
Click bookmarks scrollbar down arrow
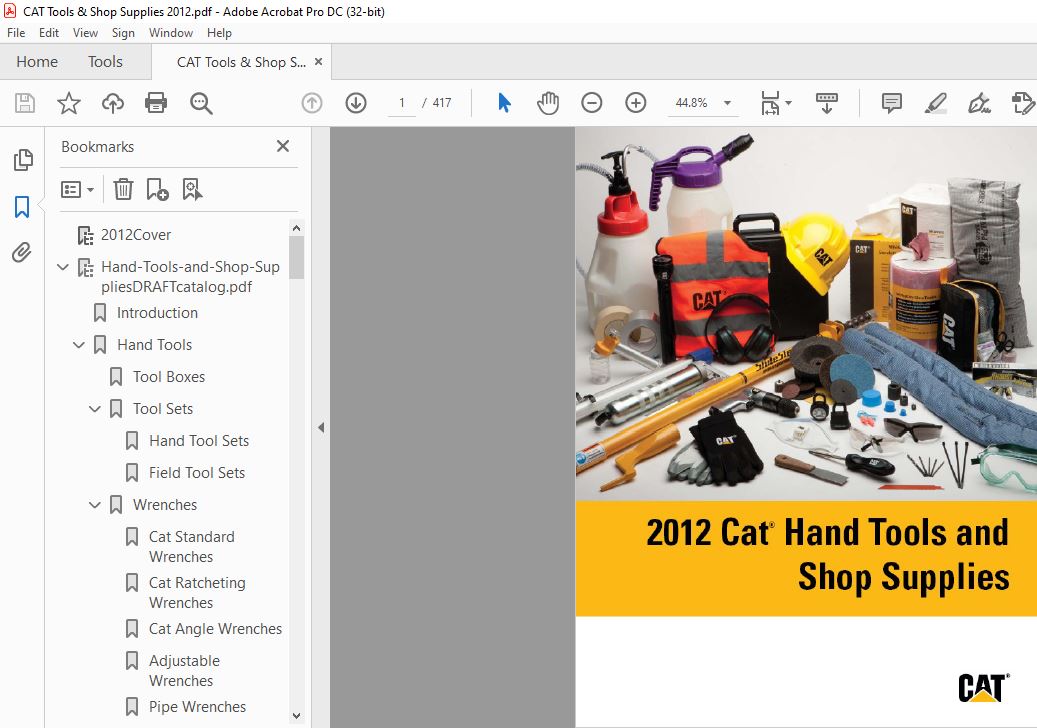click(297, 716)
